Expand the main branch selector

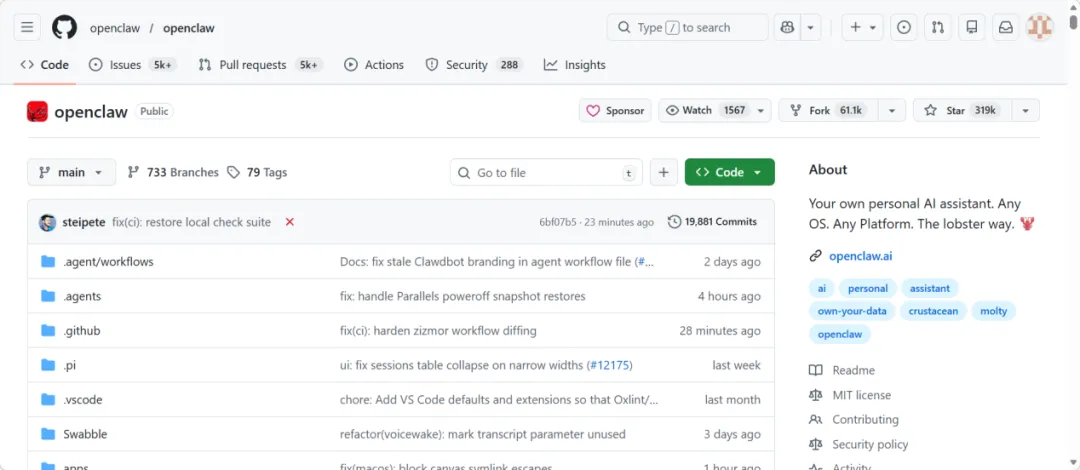pyautogui.click(x=71, y=172)
